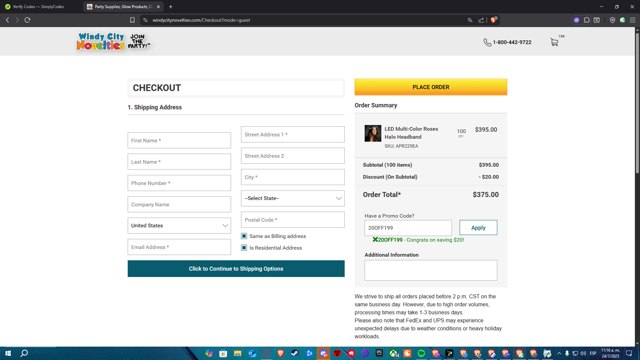Viewport: 640px width, 360px height.
Task: Open the translate page icon
Action: (470, 20)
